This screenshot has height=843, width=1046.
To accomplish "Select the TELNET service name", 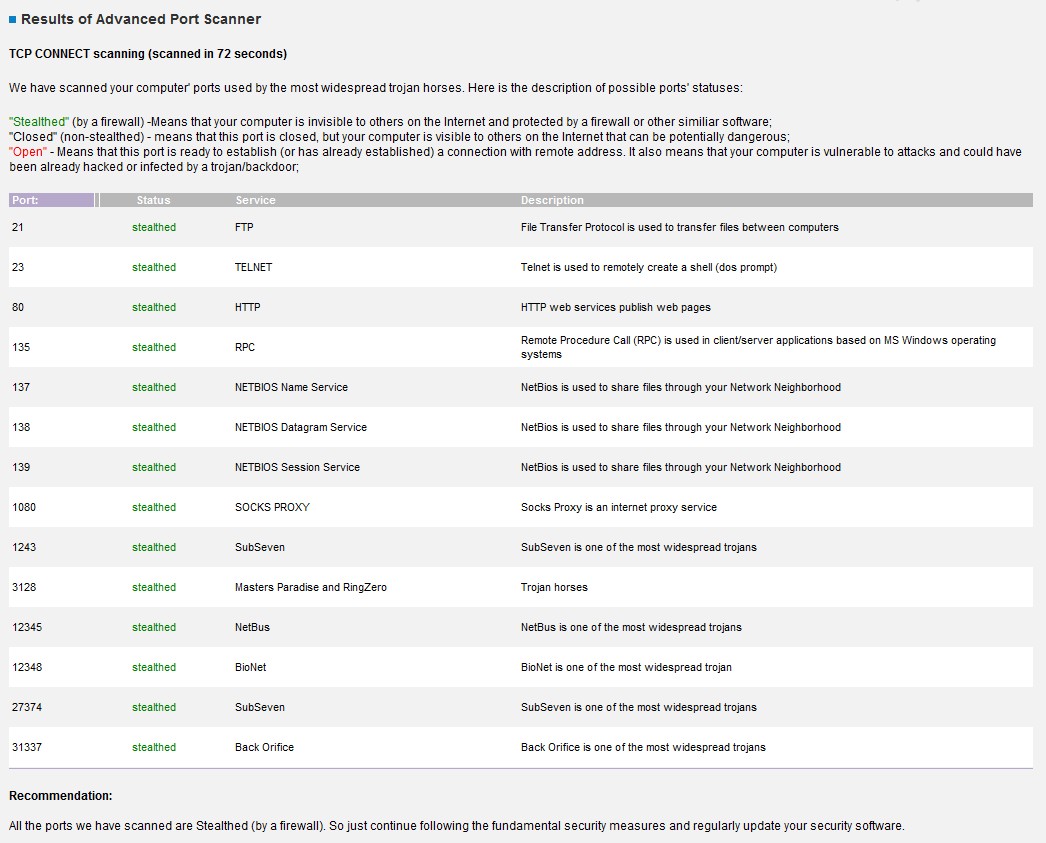I will (253, 267).
